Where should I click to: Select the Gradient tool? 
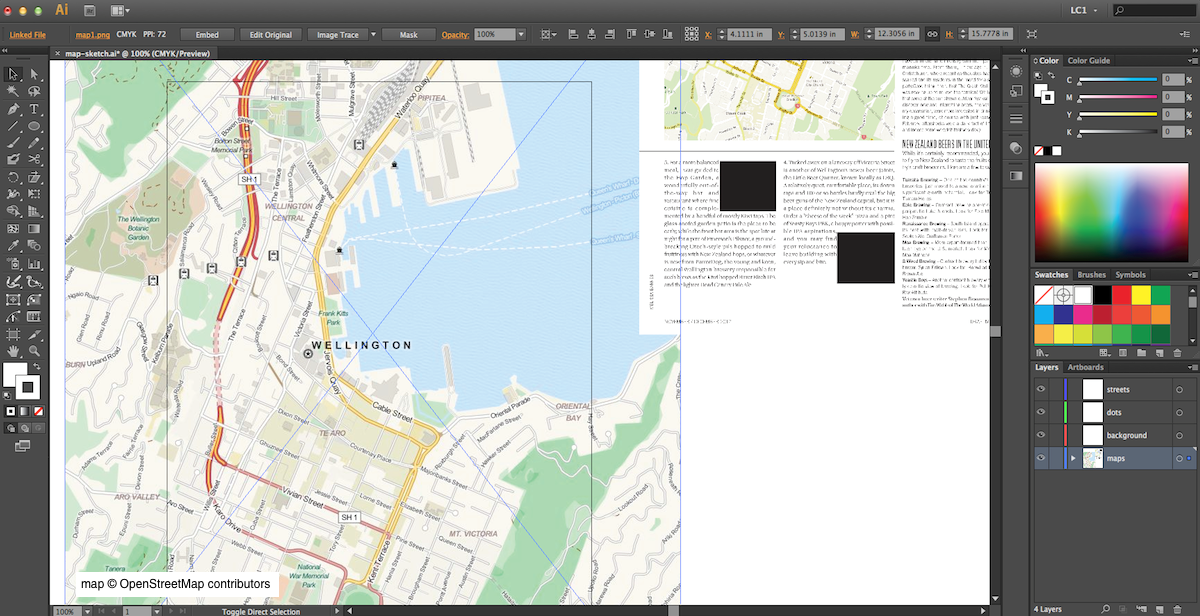pos(34,229)
